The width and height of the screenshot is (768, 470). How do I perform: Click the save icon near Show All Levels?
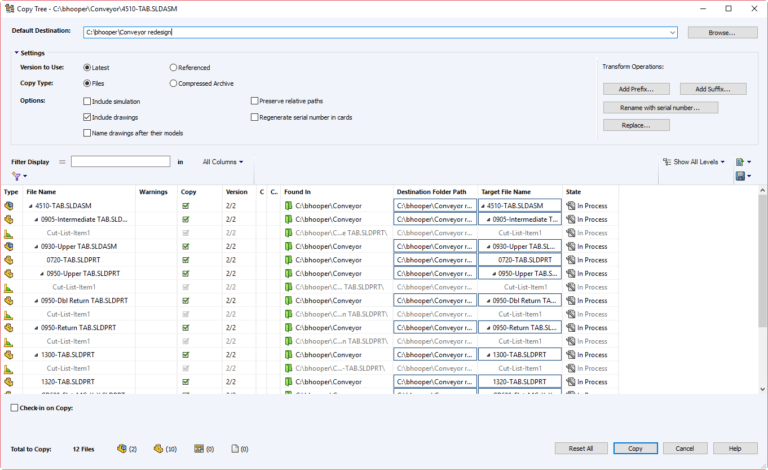[740, 176]
